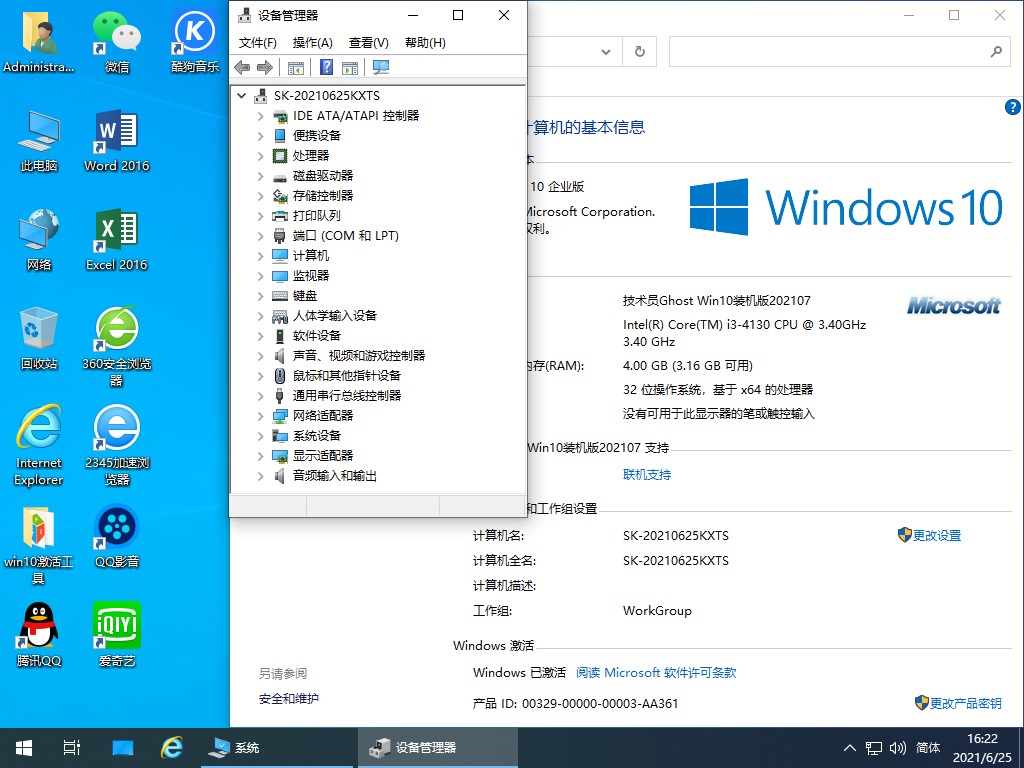1024x768 pixels.
Task: Click the Help icon in Device Manager toolbar
Action: 326,67
